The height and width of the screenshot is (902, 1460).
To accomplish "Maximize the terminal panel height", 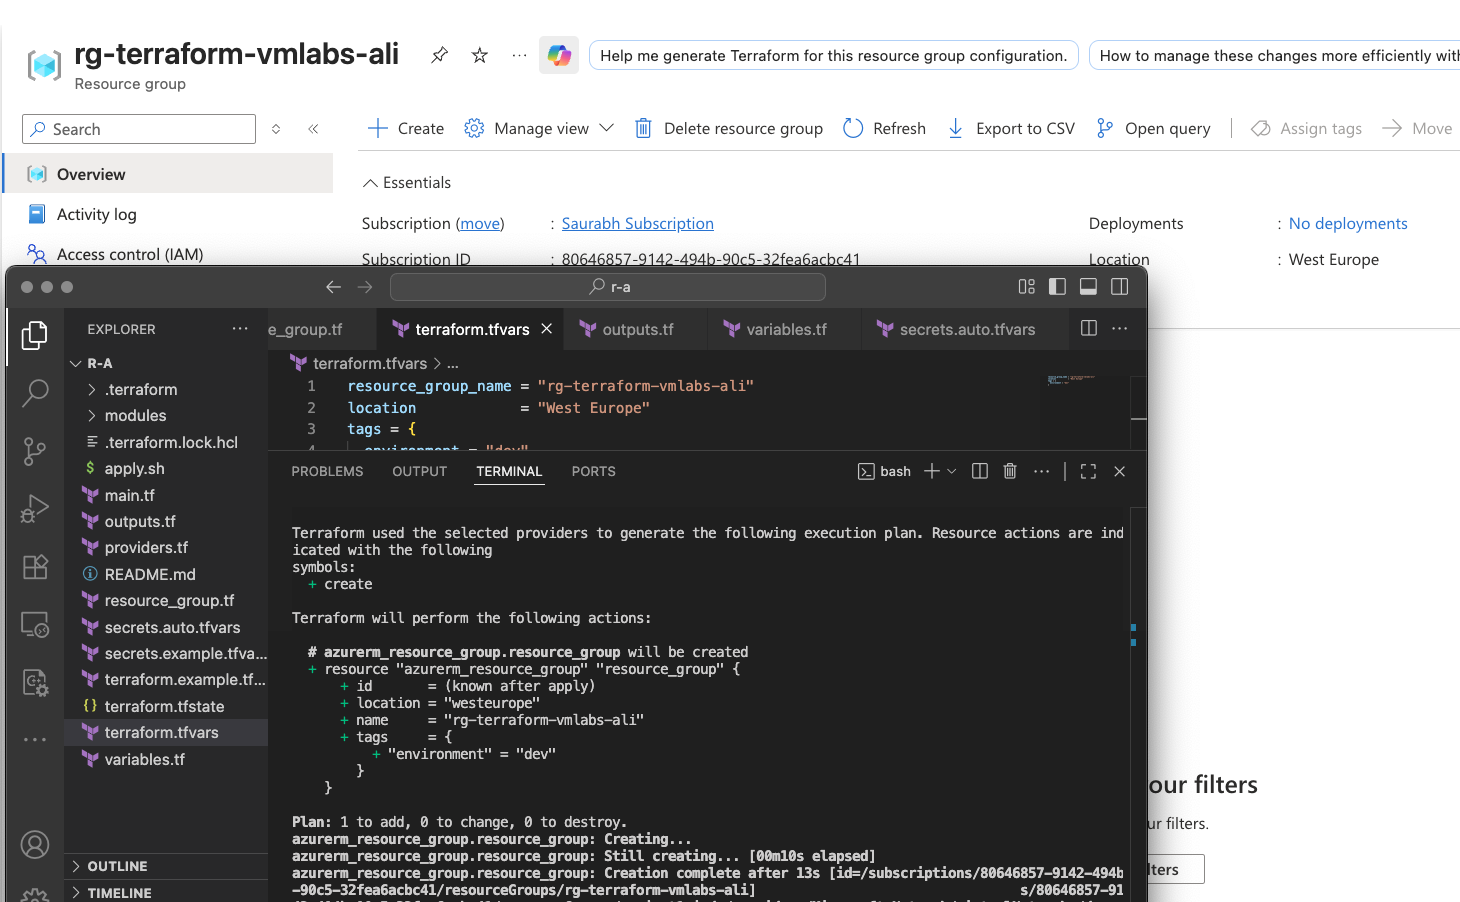I will point(1087,470).
